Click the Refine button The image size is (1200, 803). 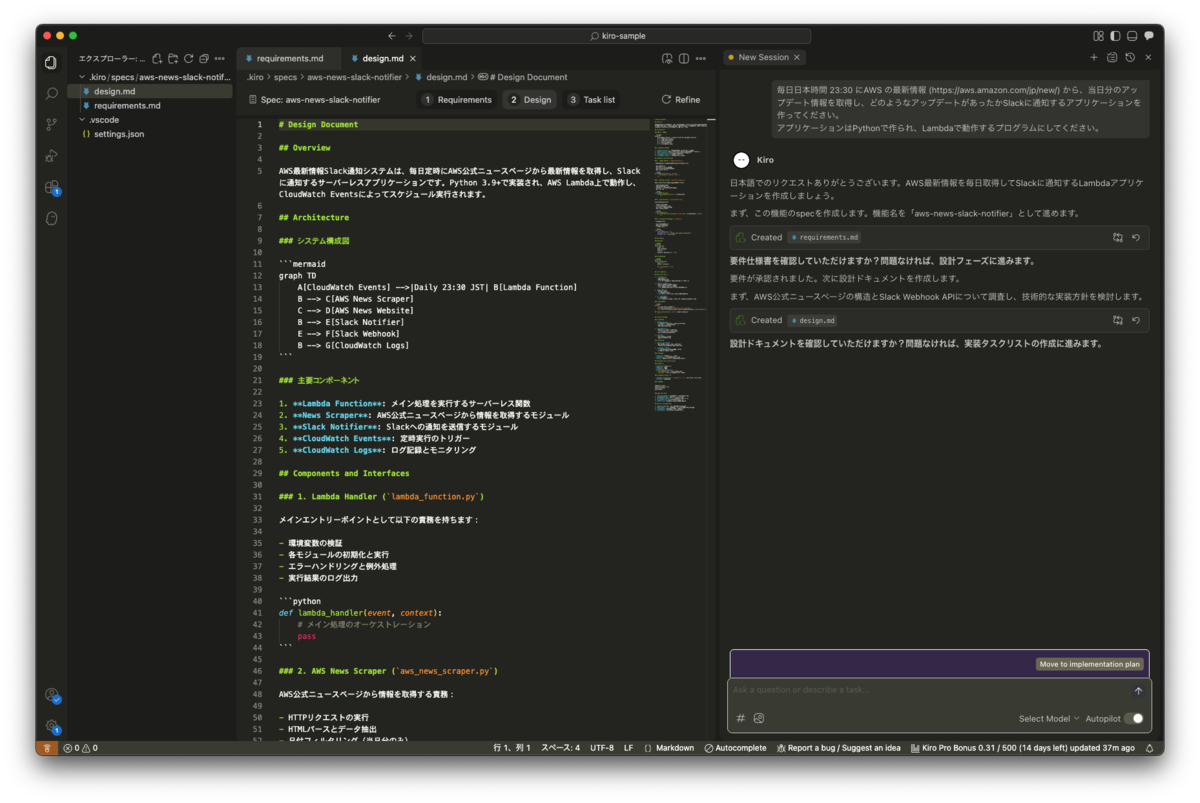coord(681,100)
